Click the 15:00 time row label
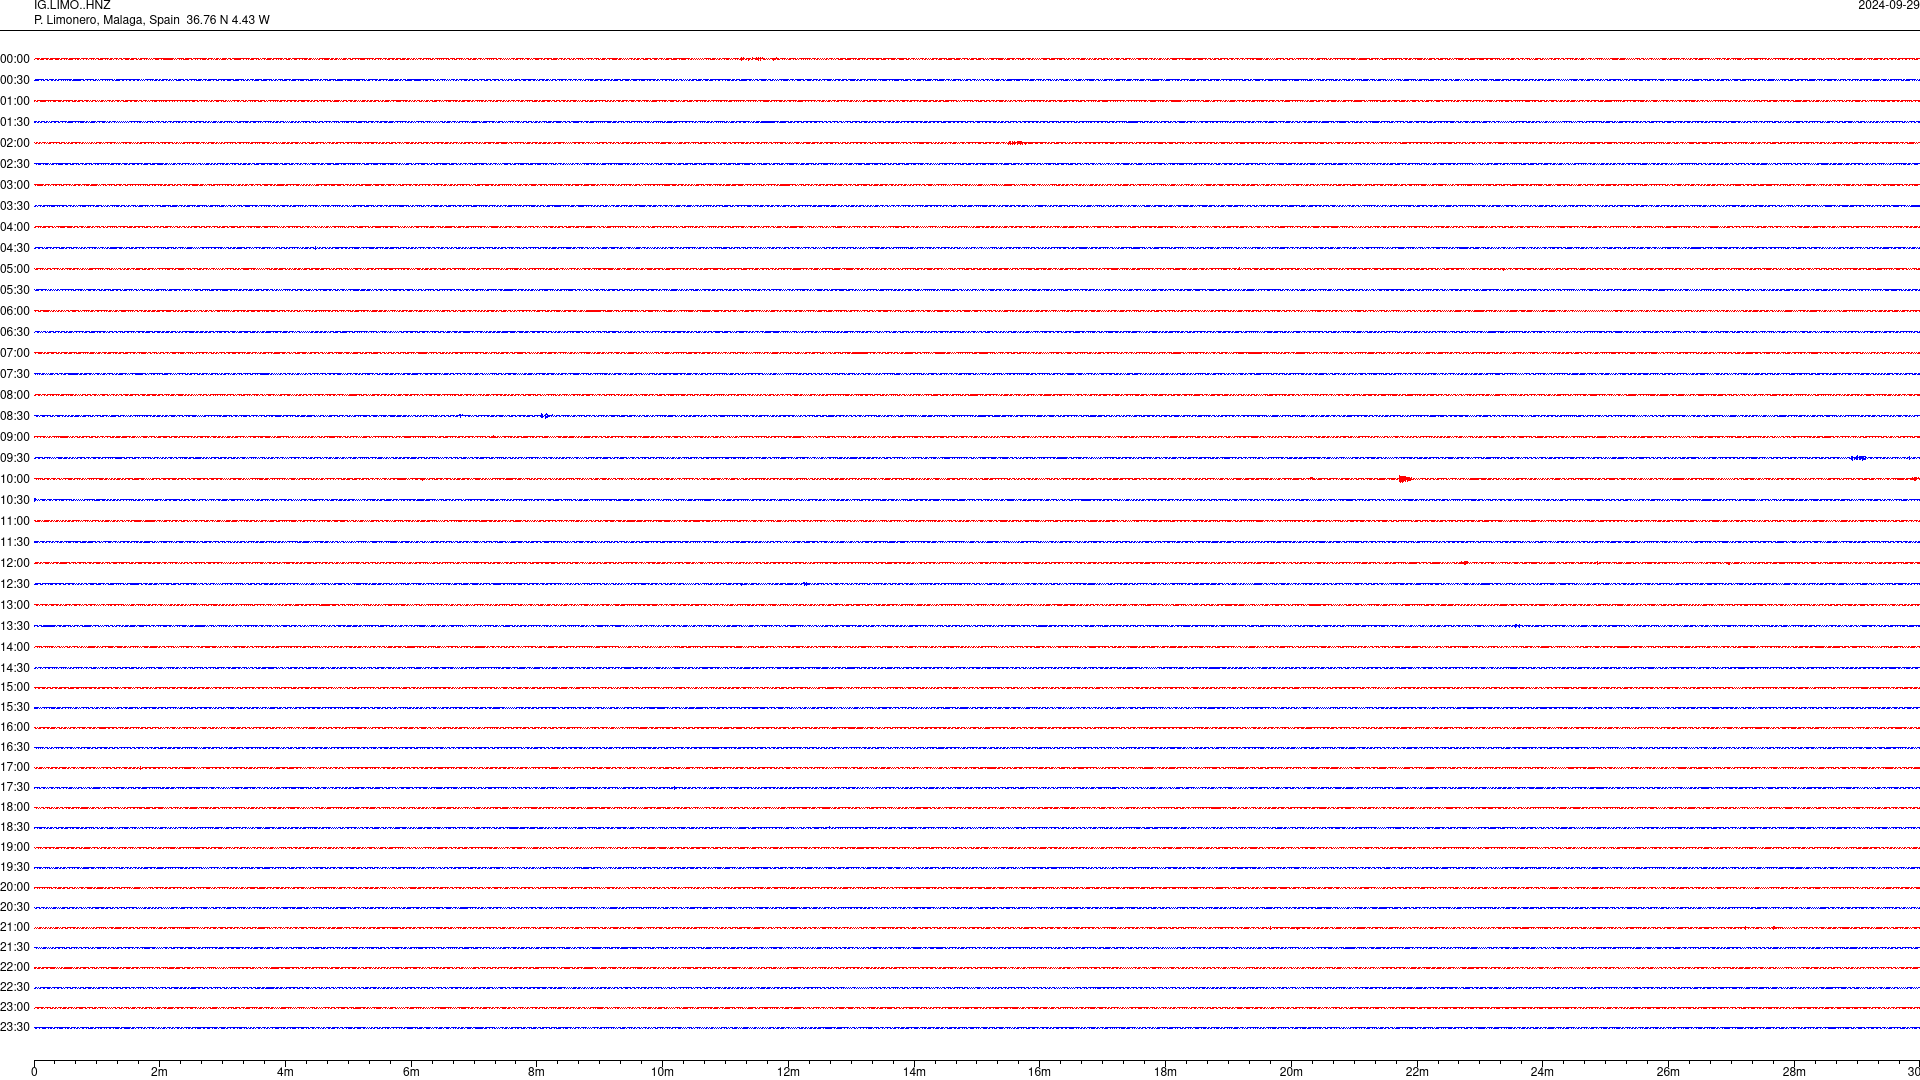1920x1080 pixels. [x=15, y=687]
